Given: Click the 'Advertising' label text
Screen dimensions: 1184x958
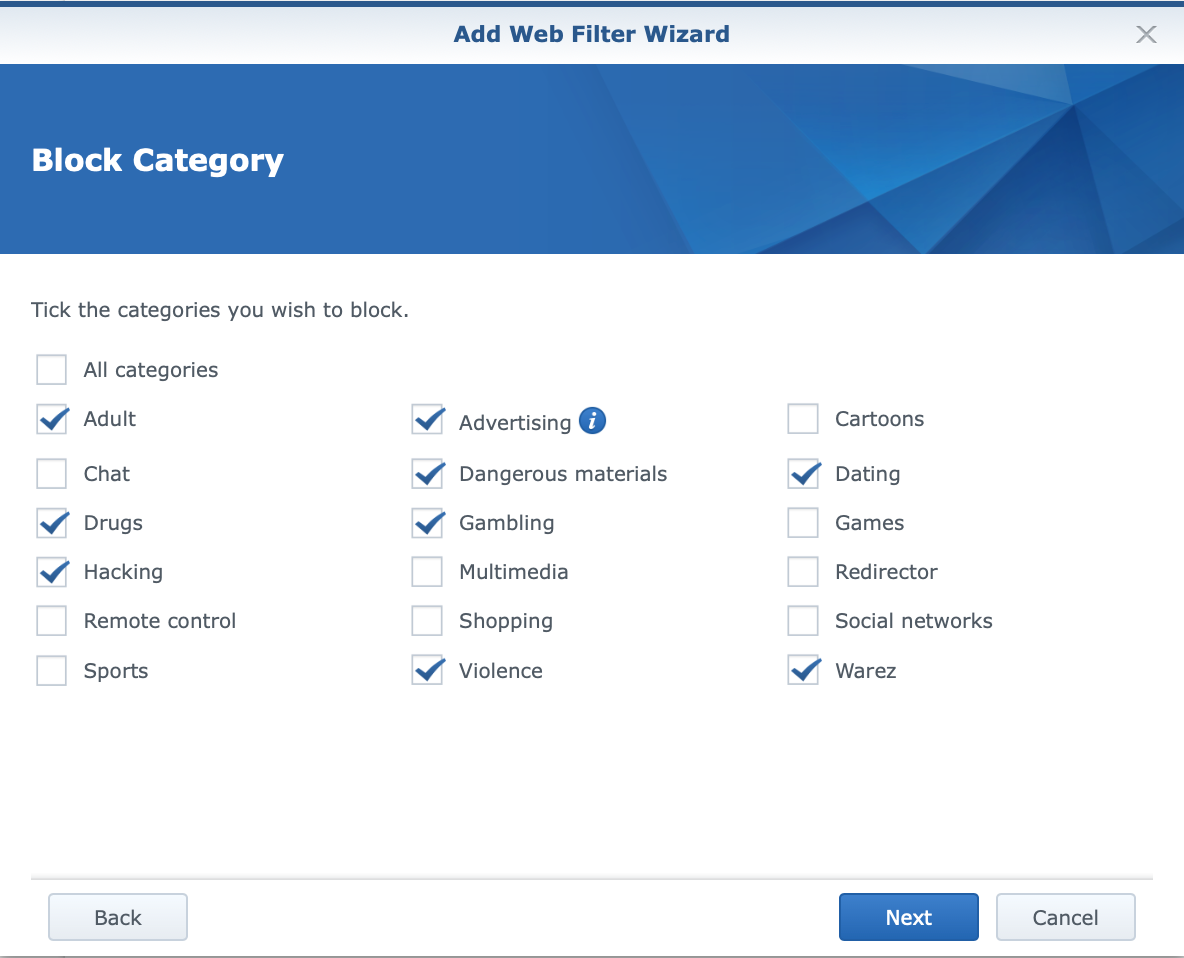Looking at the screenshot, I should pos(515,423).
